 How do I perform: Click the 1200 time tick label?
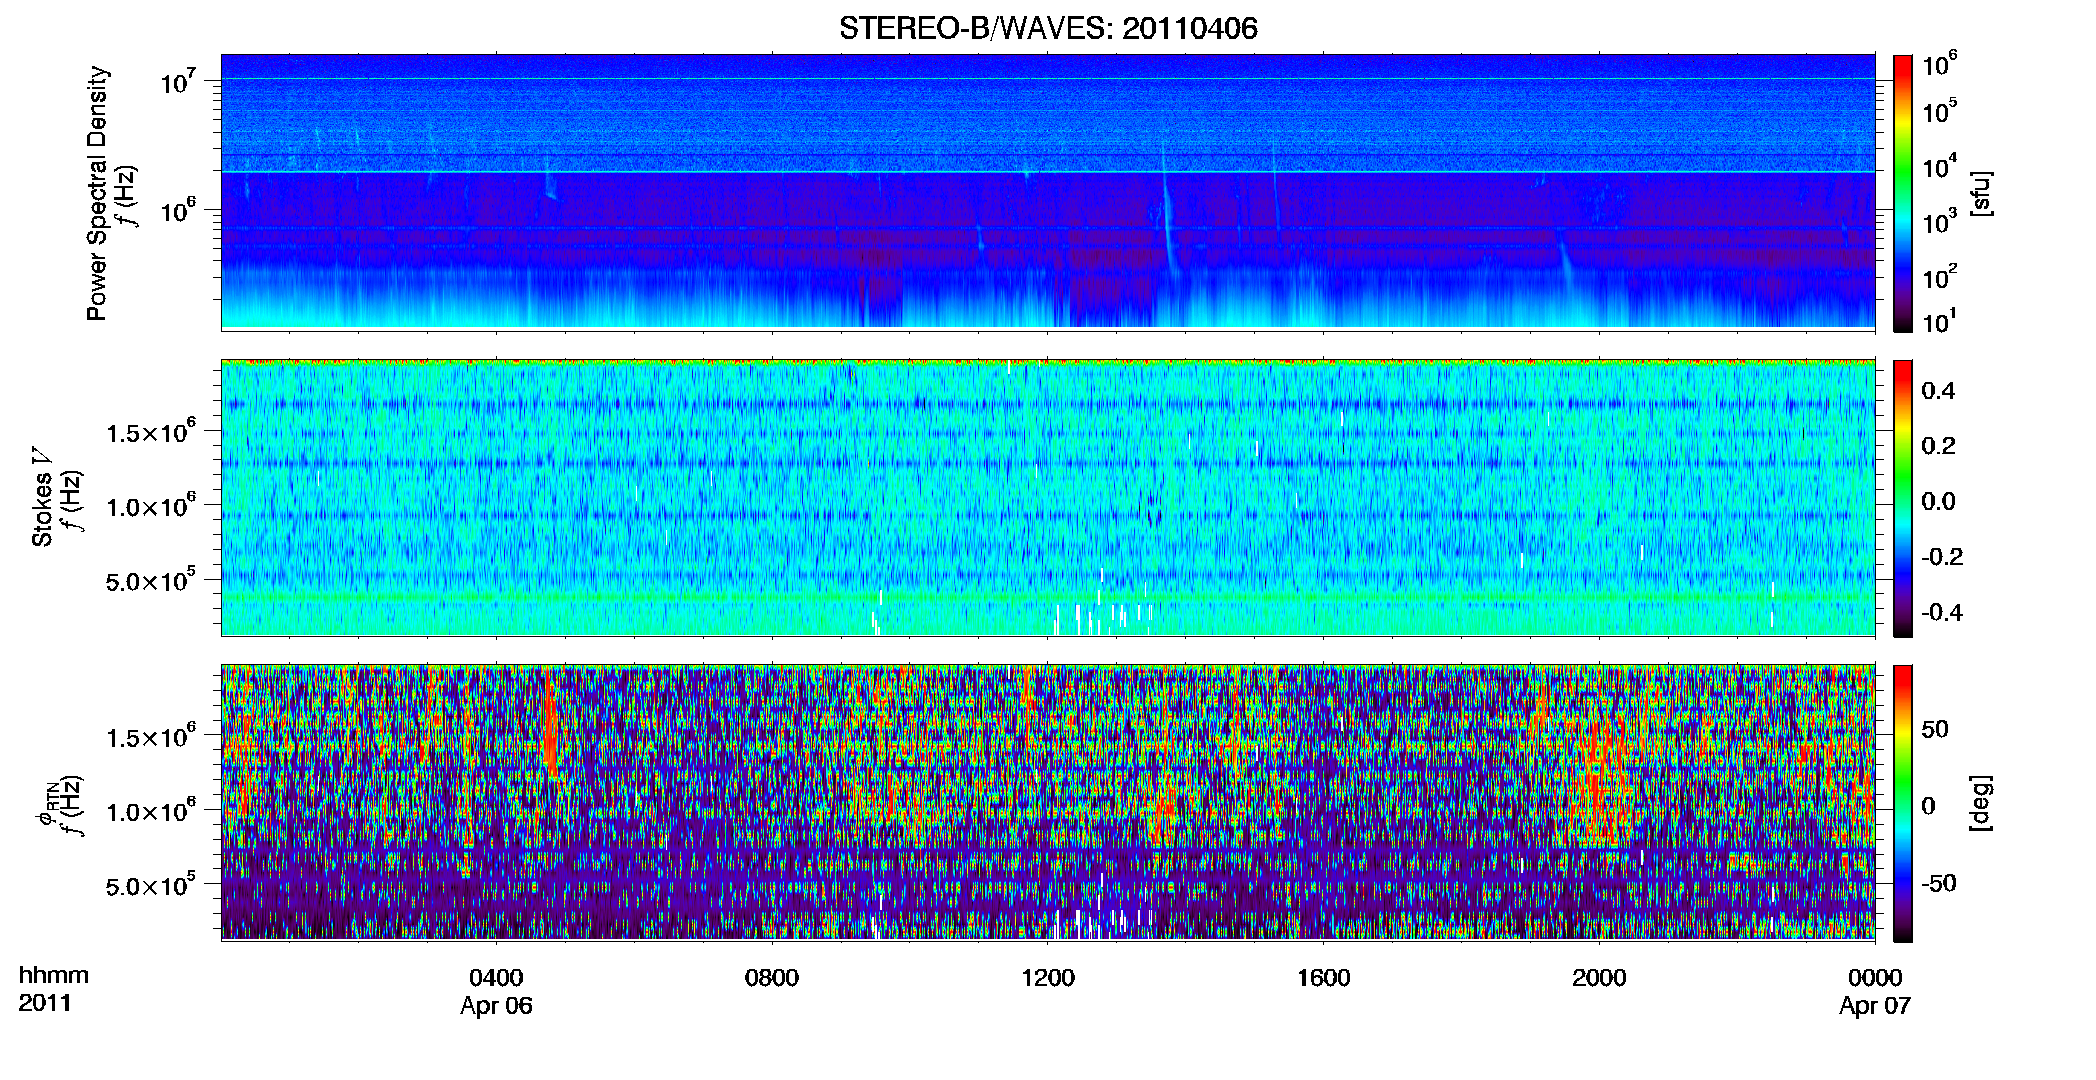(x=1048, y=978)
